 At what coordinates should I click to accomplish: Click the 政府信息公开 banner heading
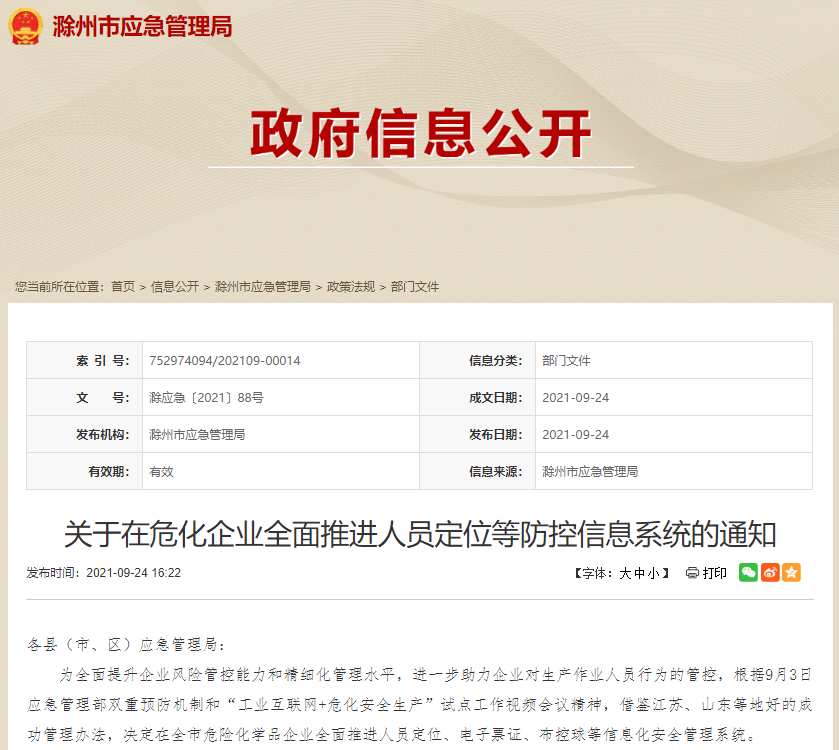tap(421, 134)
